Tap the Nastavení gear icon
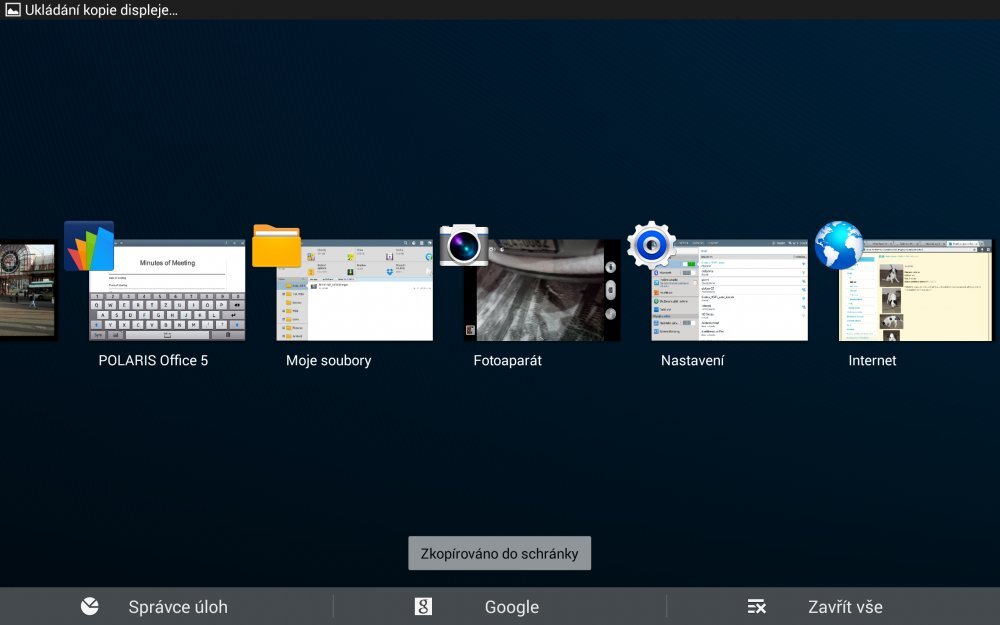 [x=651, y=246]
